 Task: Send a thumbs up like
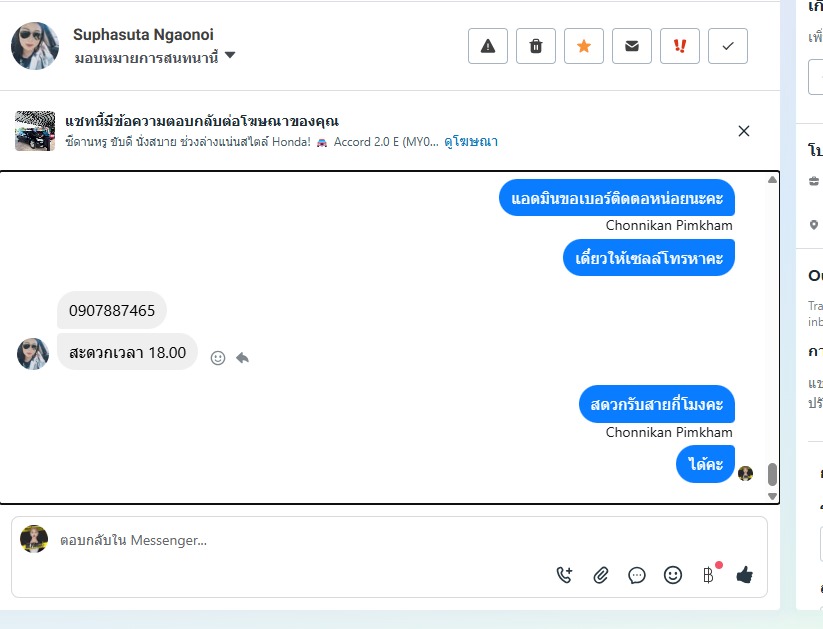[x=744, y=575]
